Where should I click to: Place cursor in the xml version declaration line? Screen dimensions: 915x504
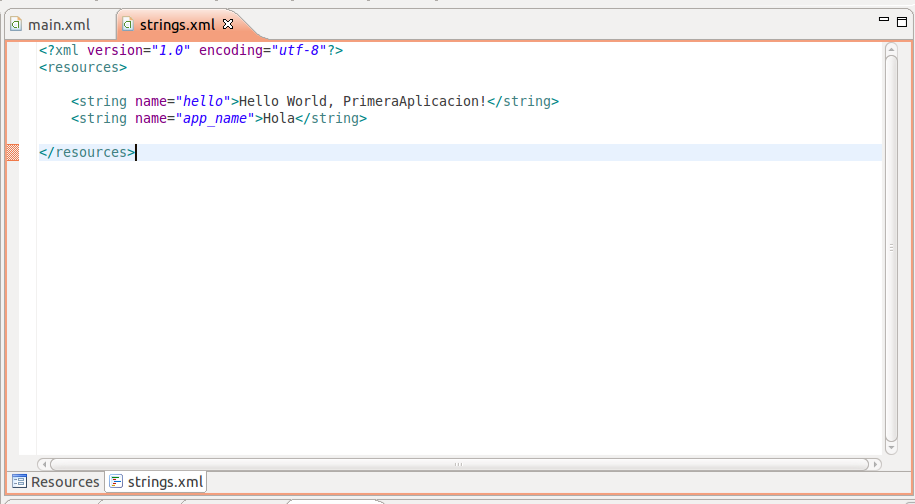point(191,50)
